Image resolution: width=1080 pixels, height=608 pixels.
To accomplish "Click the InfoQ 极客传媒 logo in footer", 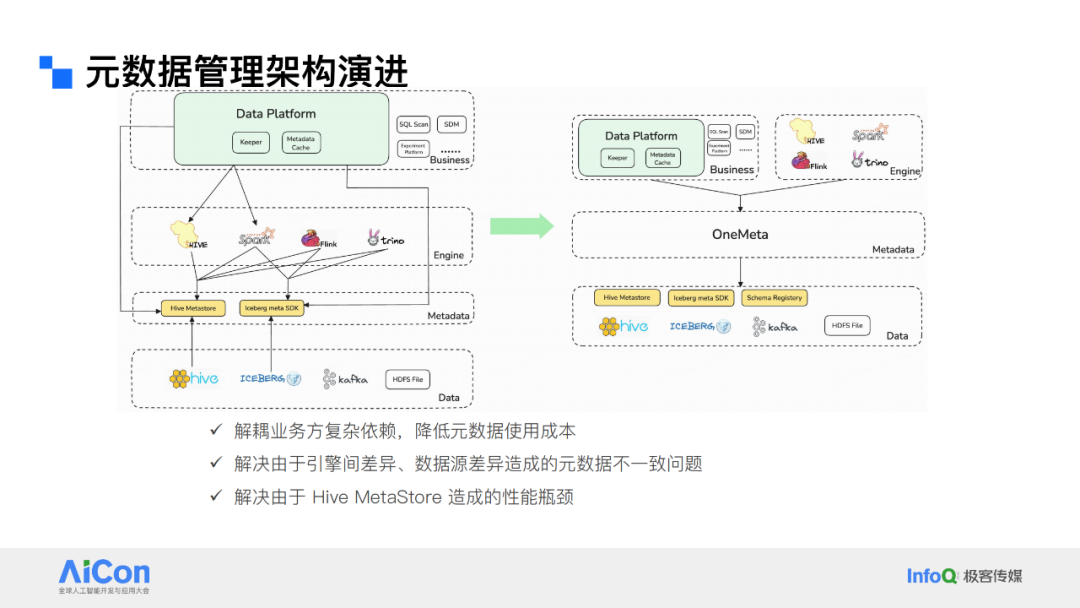I will pyautogui.click(x=964, y=576).
